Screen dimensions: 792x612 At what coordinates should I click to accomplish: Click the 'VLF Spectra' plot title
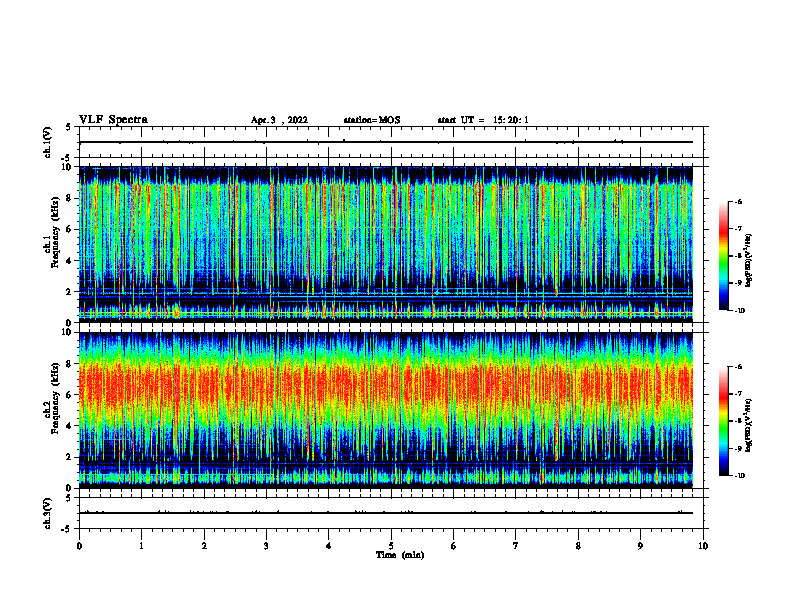[113, 120]
